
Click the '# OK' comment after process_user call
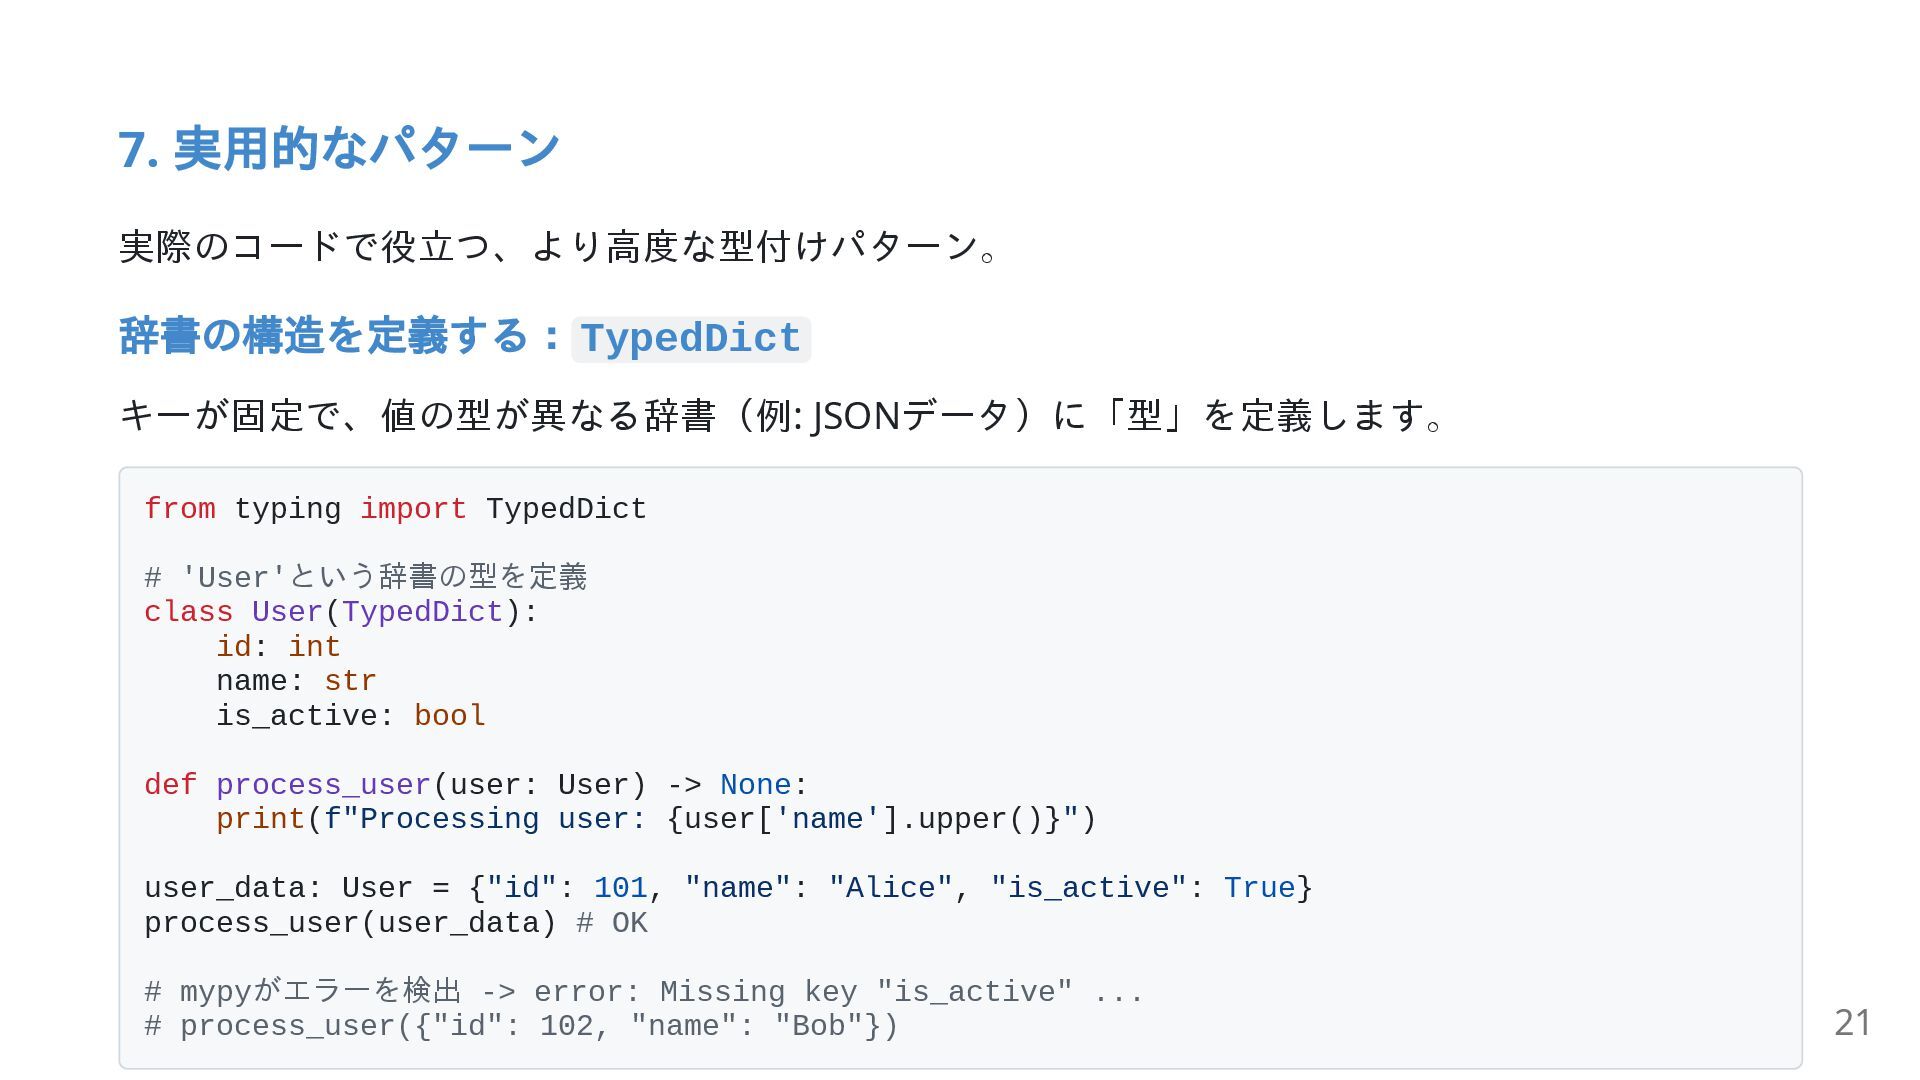click(x=612, y=923)
